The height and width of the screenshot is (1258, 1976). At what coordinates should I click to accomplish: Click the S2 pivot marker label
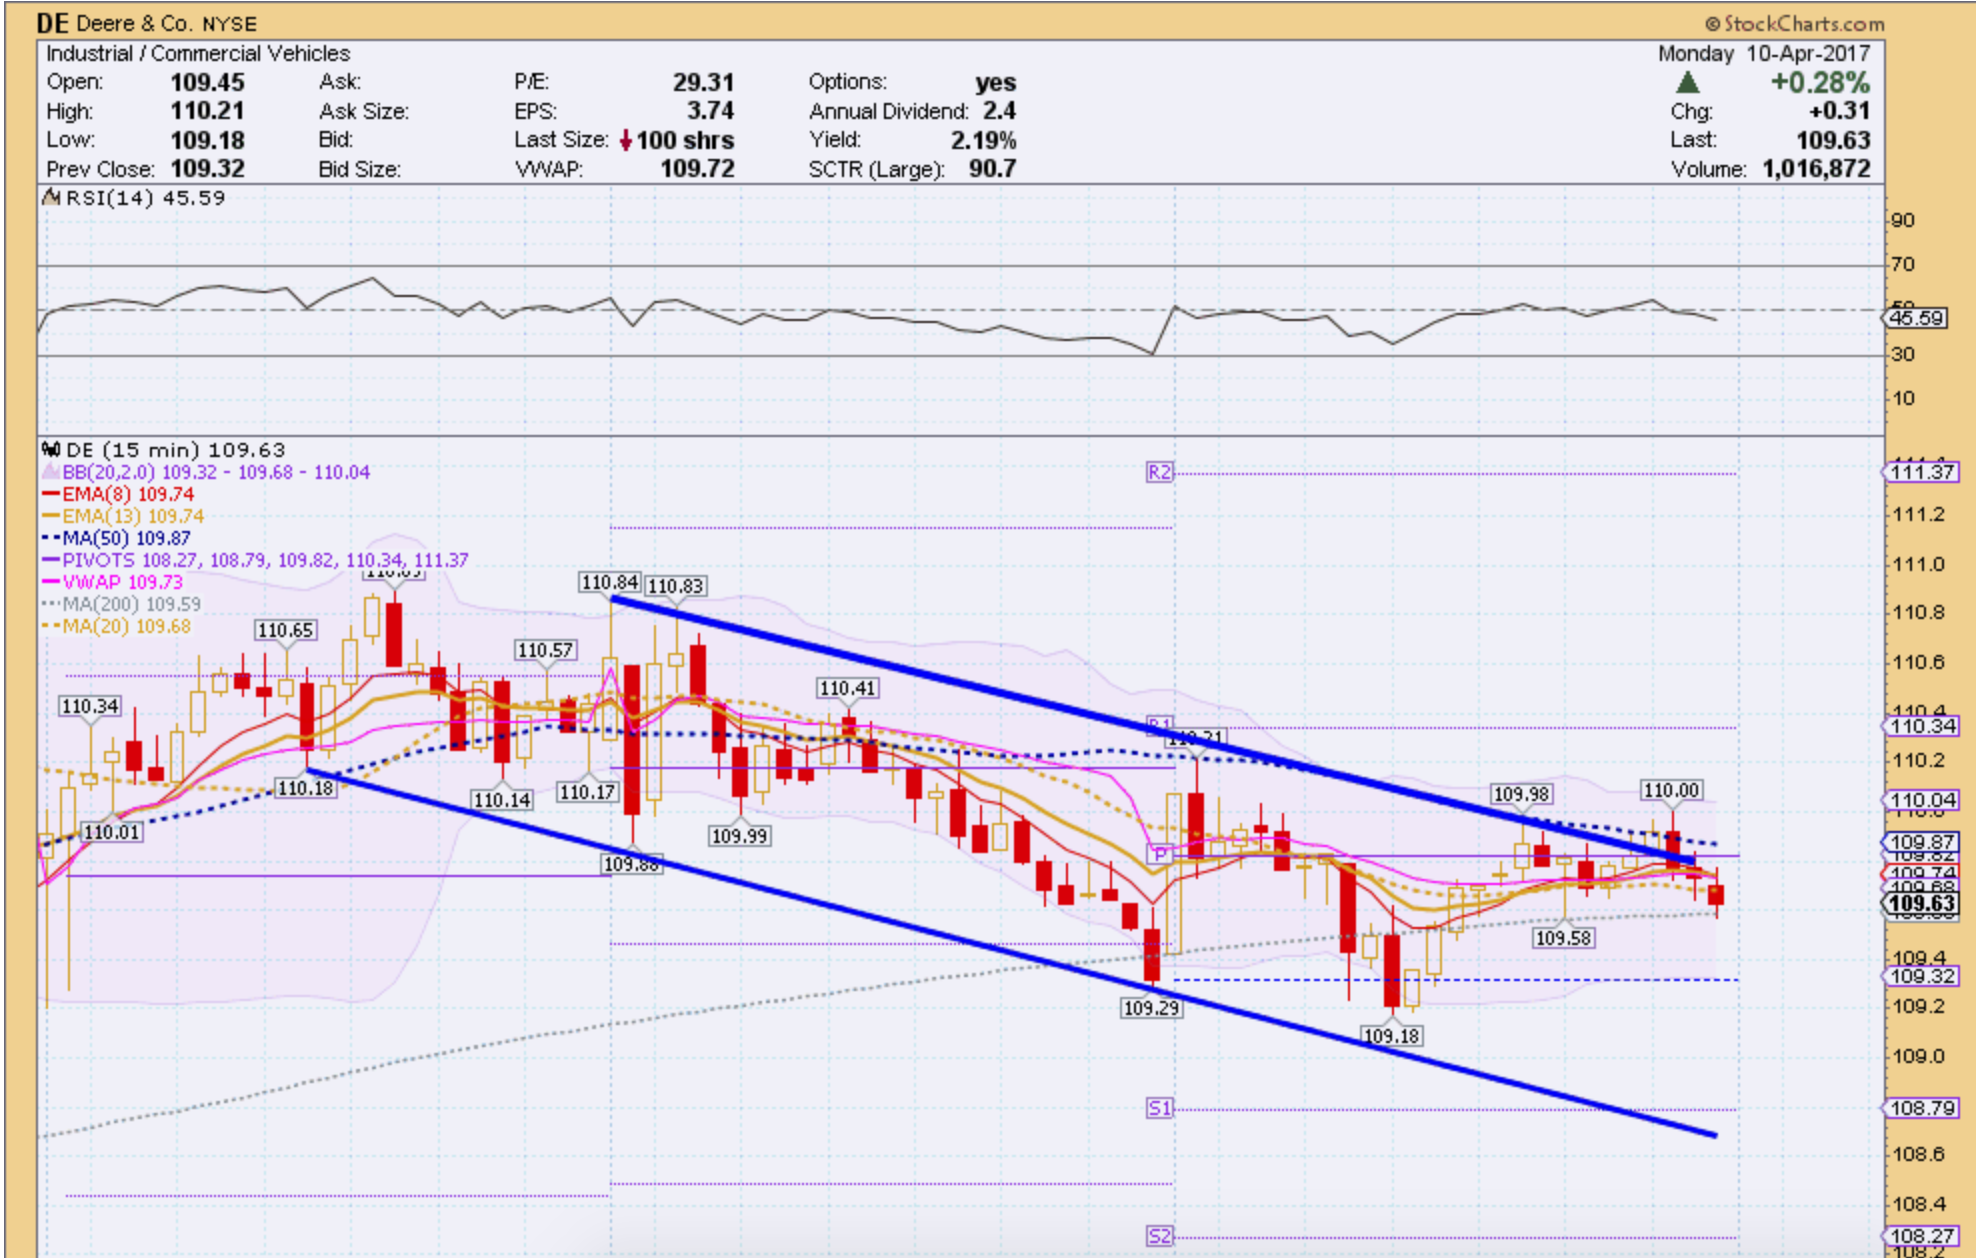[1158, 1236]
